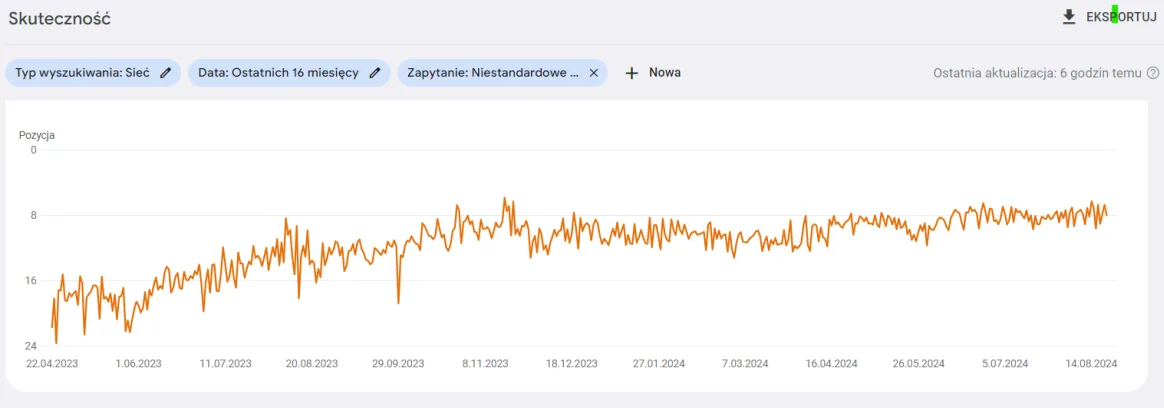Remove the Zapytanie filter with X

click(x=593, y=73)
